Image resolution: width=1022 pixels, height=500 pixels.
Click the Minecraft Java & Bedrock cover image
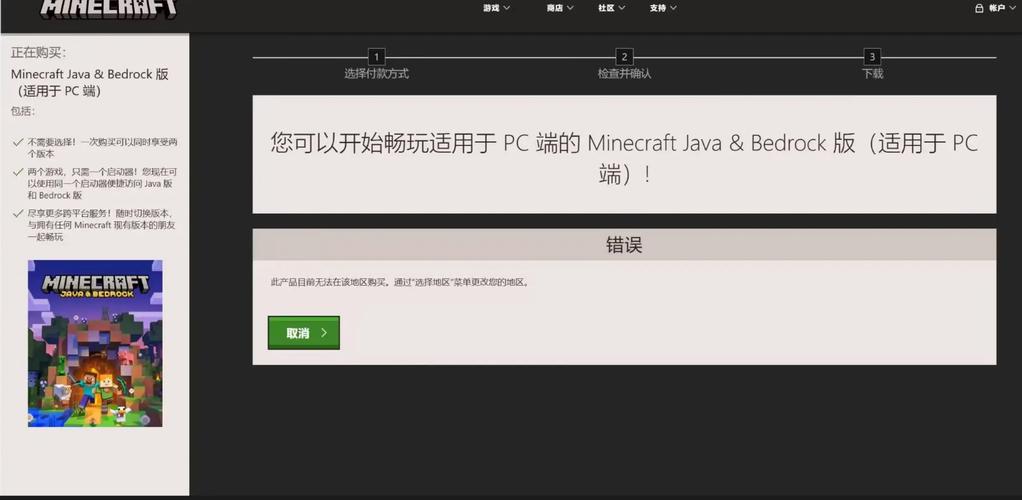[95, 344]
